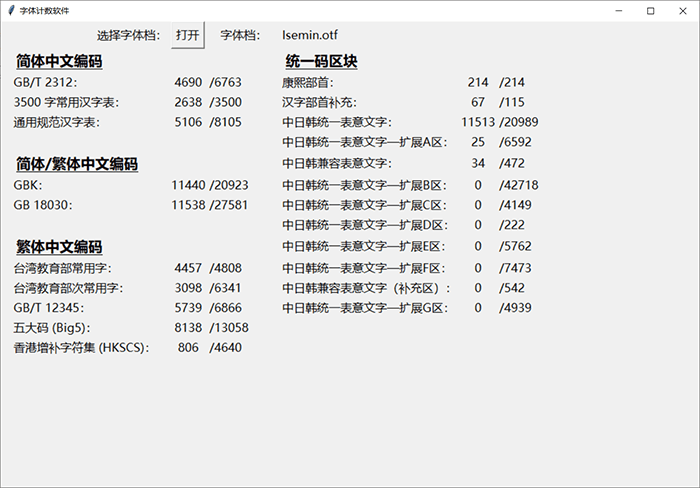Select the 简体/繁体中文编码 heading
The height and width of the screenshot is (488, 700).
[x=76, y=164]
